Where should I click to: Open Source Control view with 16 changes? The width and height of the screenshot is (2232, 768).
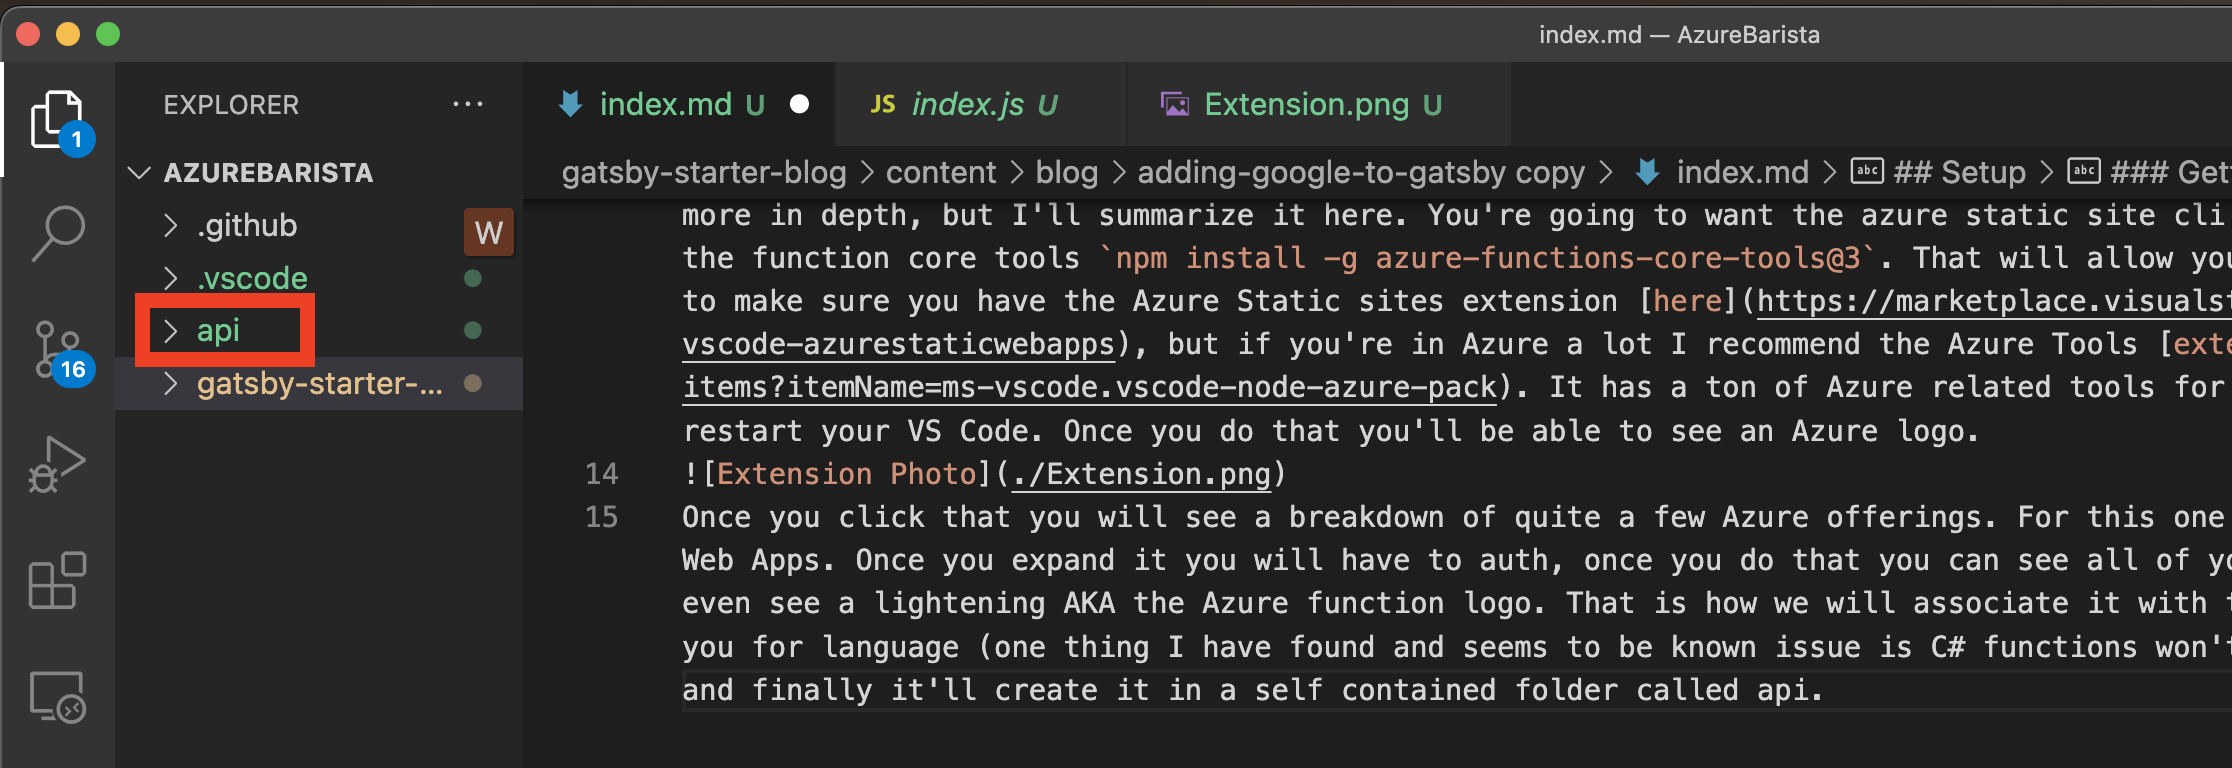pyautogui.click(x=58, y=350)
